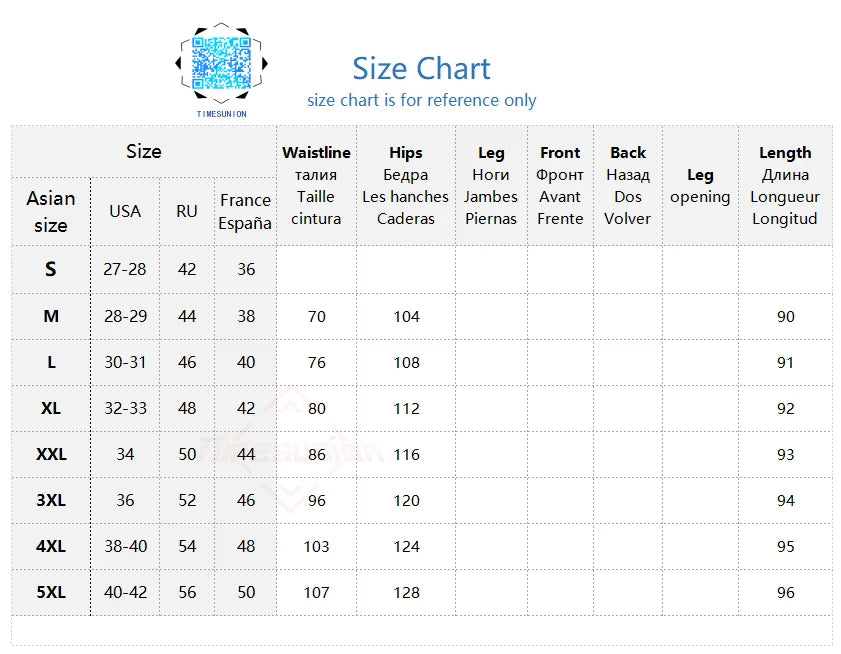Select the 27-28 USA size cell
Image resolution: width=841 pixels, height=654 pixels.
pos(125,269)
